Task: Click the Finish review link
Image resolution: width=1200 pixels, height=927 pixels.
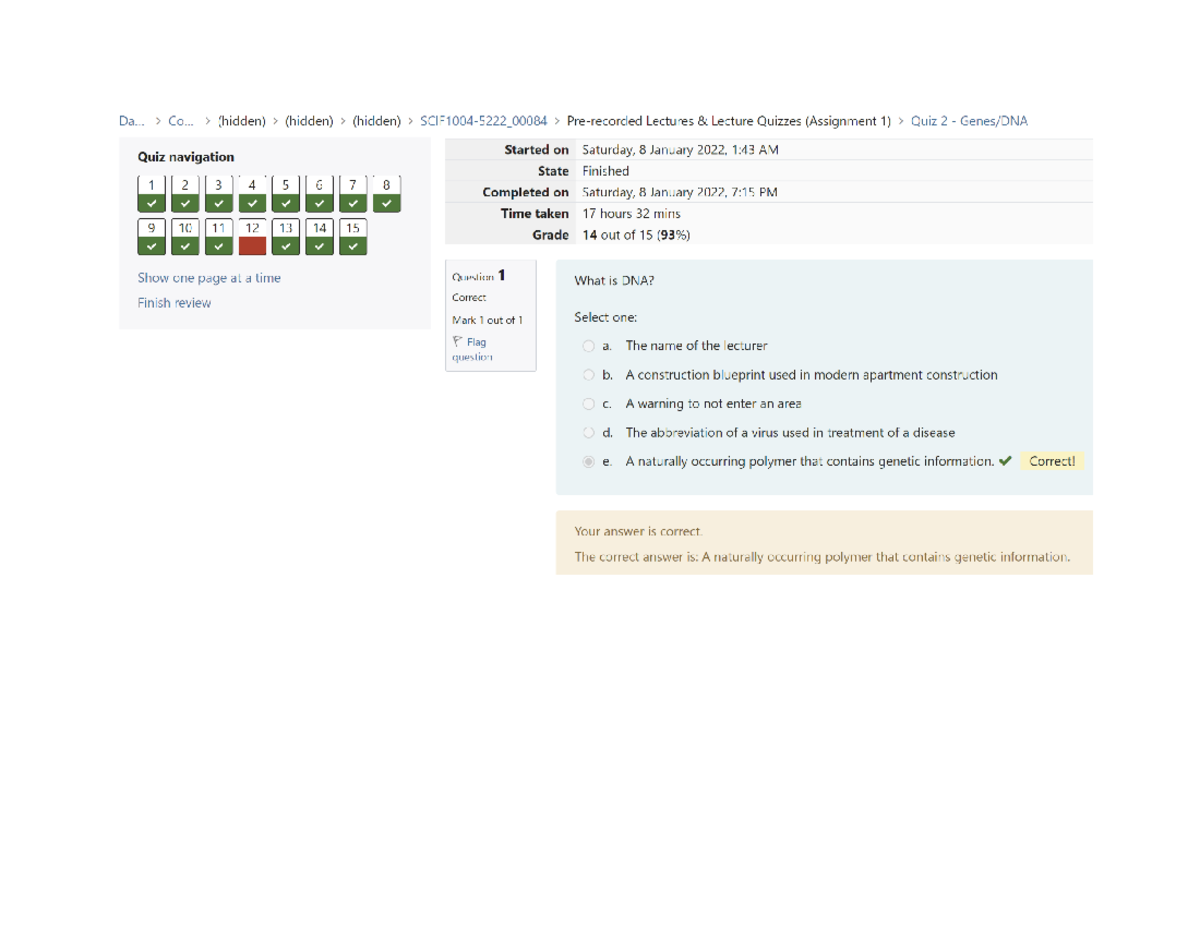Action: [174, 303]
